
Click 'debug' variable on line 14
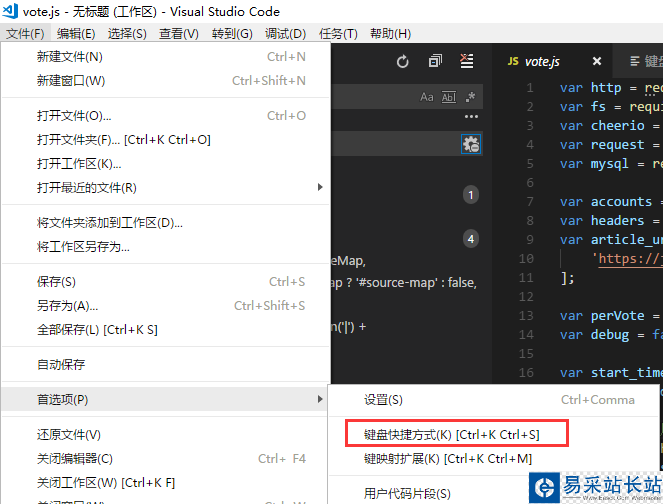point(610,334)
